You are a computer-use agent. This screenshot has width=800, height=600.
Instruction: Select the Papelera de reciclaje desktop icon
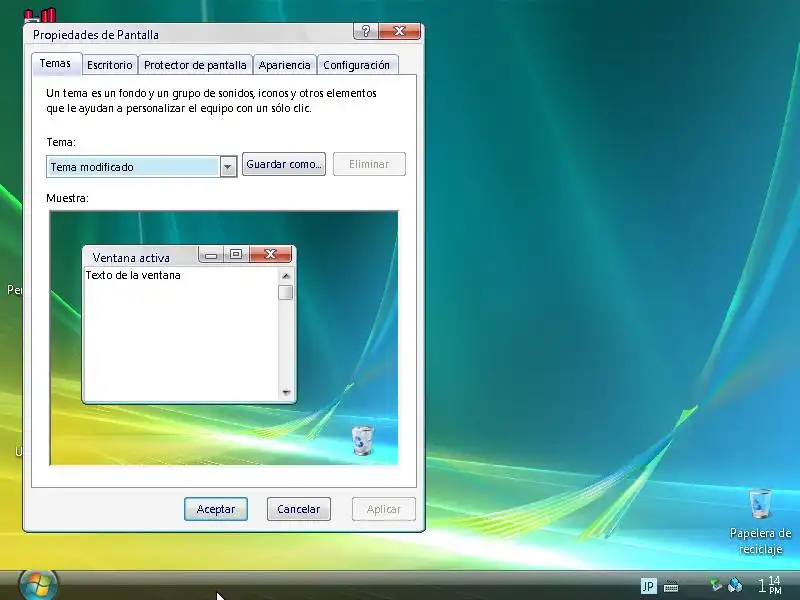click(760, 522)
